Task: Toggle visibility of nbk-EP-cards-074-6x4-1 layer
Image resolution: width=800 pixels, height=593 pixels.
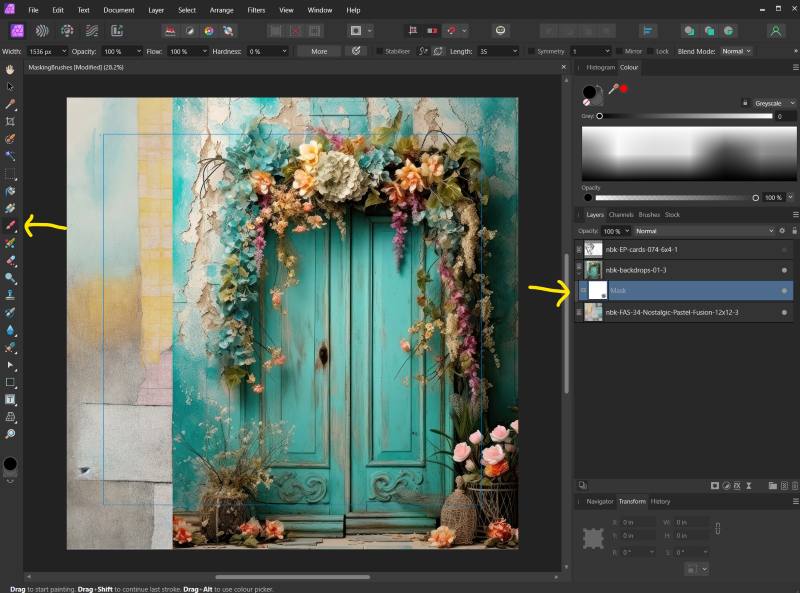Action: [784, 250]
